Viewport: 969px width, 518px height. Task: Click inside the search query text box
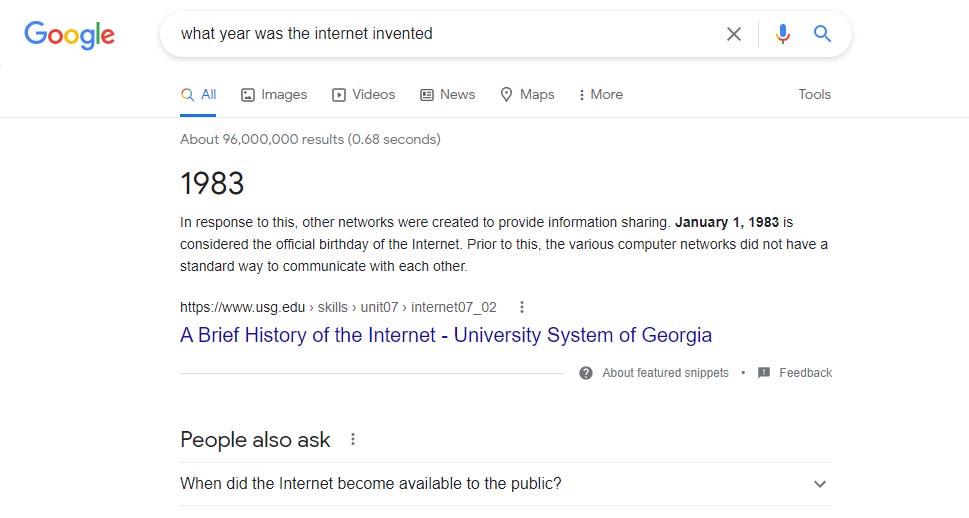coord(440,34)
